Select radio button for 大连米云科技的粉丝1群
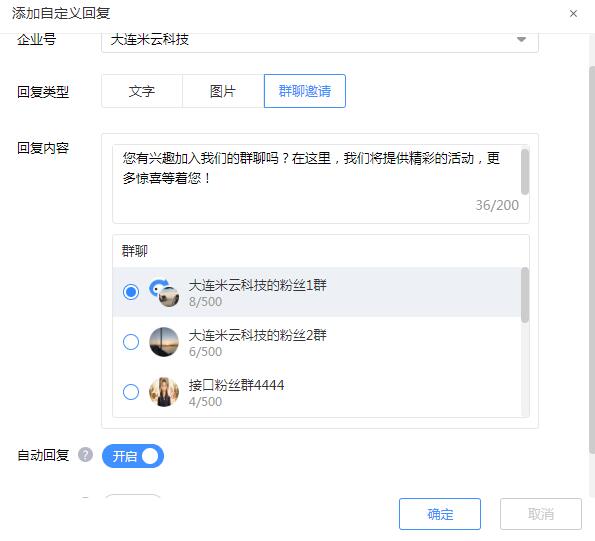This screenshot has width=595, height=541. (131, 292)
